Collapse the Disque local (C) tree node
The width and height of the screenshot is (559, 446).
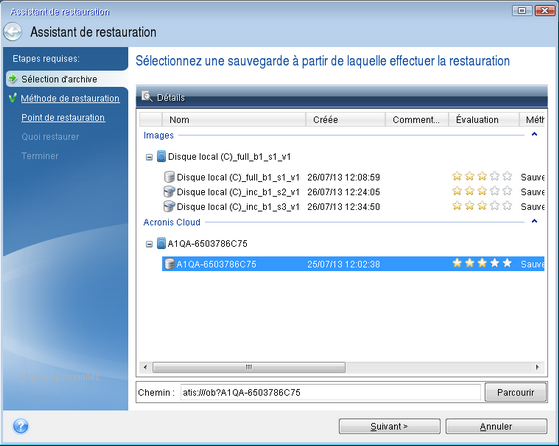(x=149, y=157)
